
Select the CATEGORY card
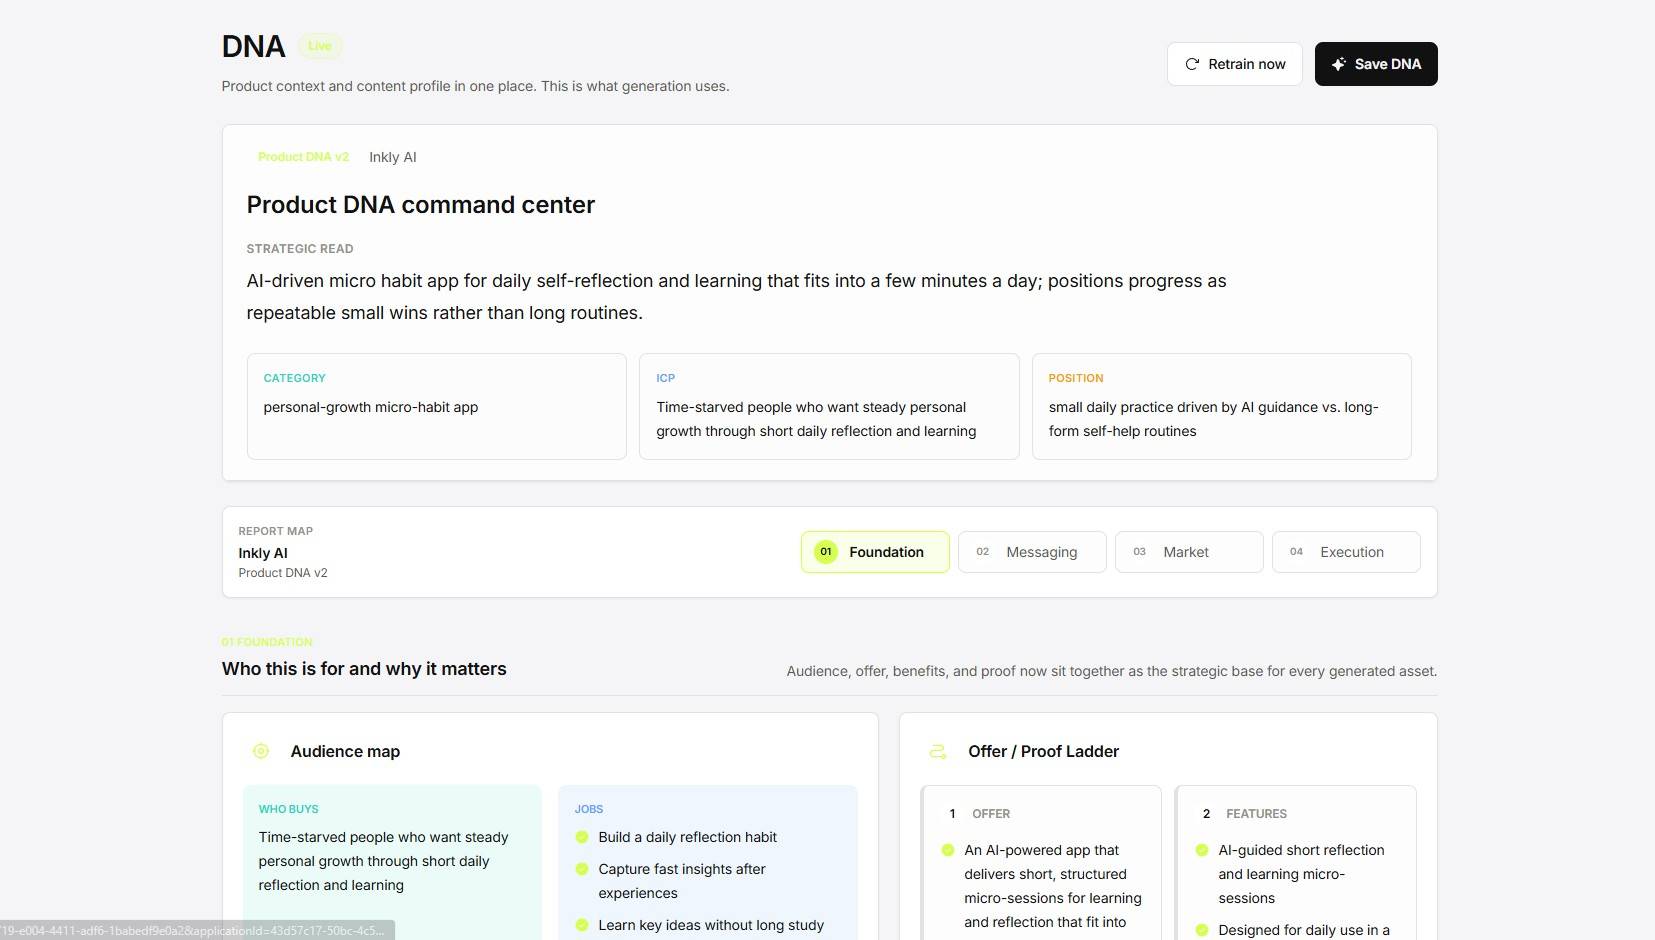coord(437,406)
